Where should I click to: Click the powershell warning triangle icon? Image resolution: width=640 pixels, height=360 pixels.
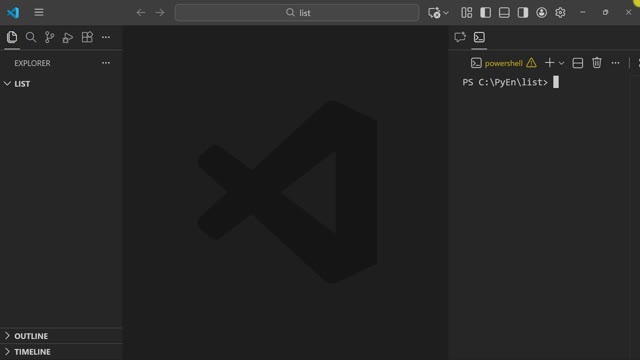[531, 63]
